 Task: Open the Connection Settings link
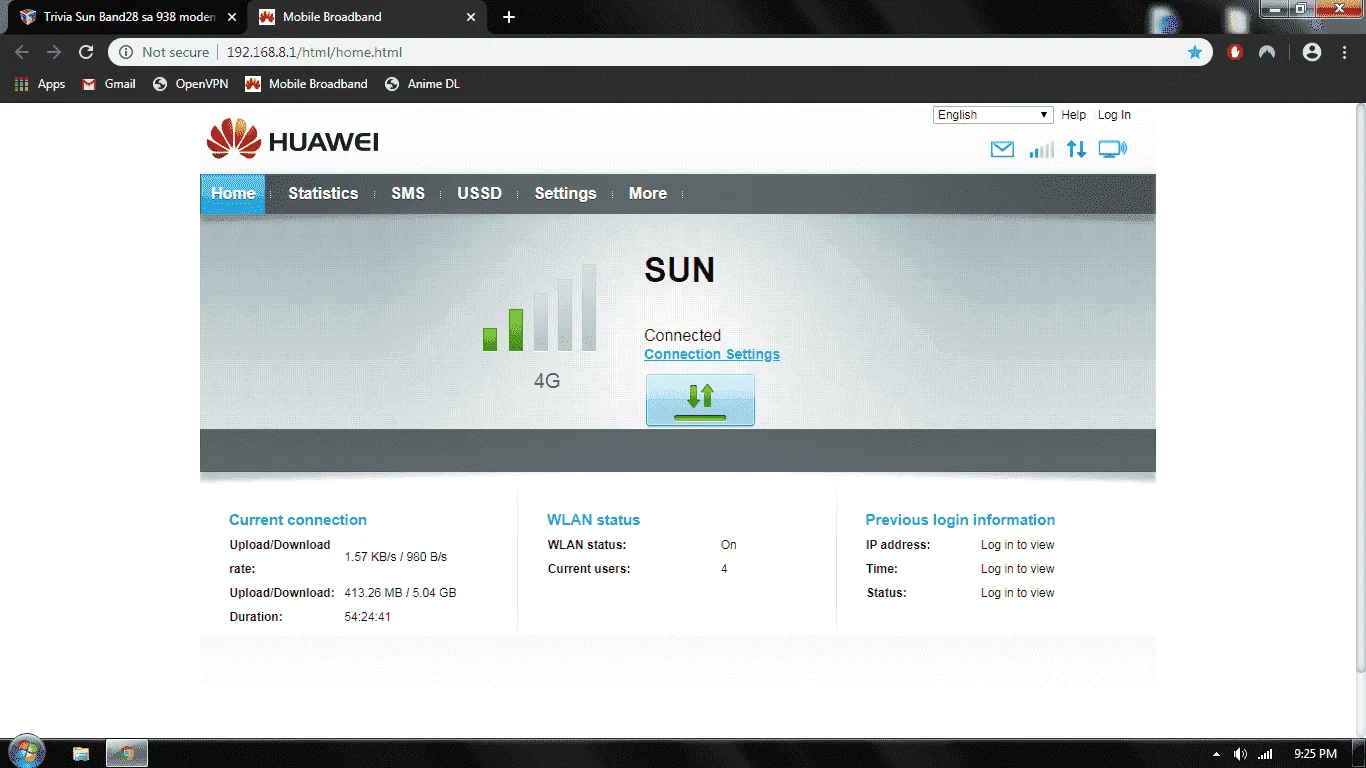pyautogui.click(x=712, y=354)
